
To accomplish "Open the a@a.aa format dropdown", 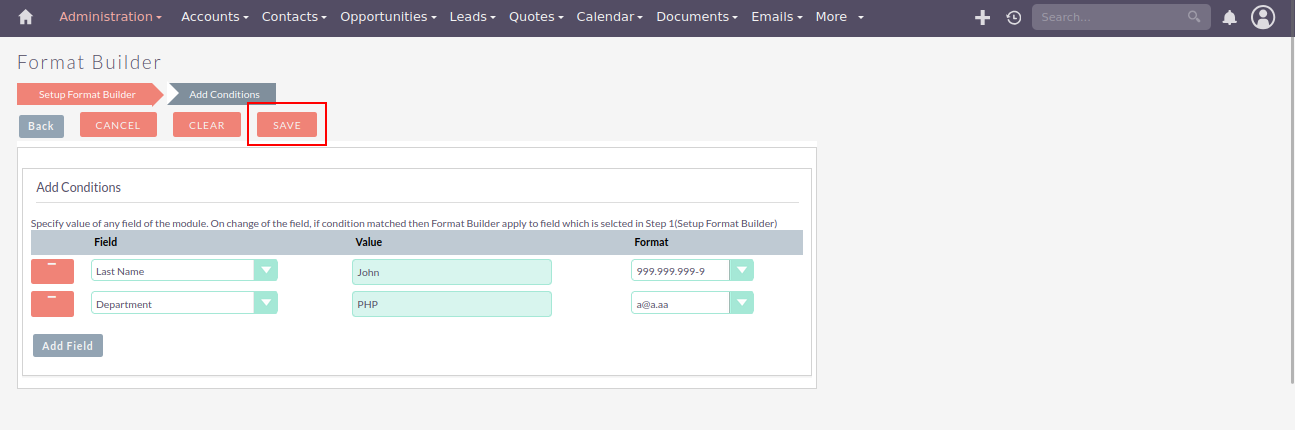I will 741,304.
